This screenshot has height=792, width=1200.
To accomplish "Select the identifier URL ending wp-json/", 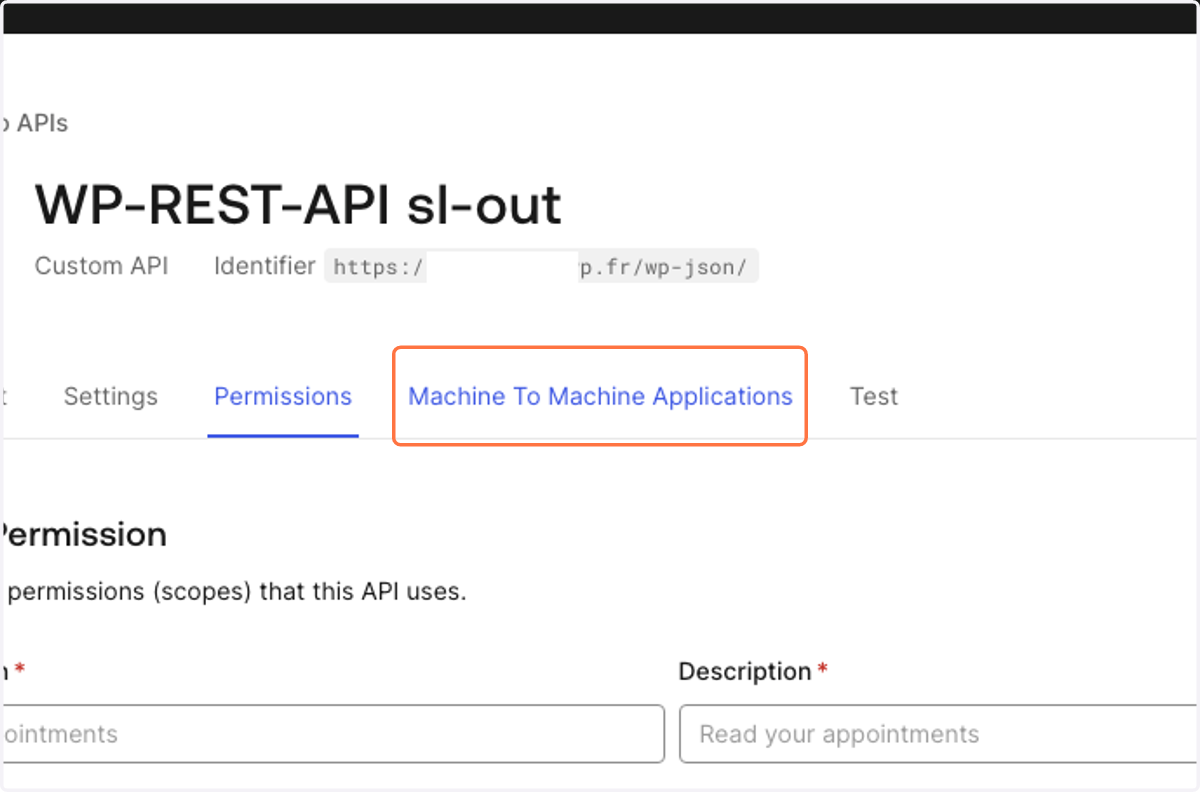I will point(541,266).
